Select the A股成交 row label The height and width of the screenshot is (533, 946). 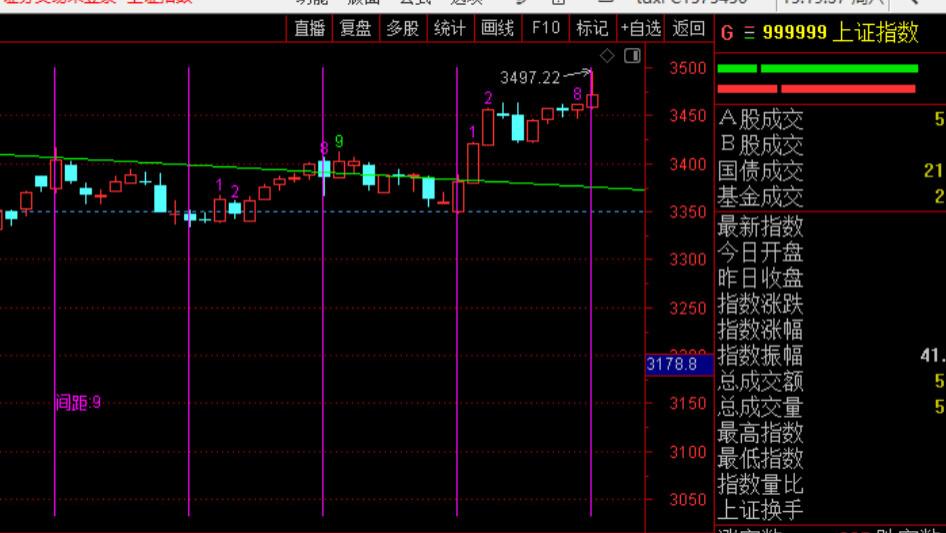click(761, 120)
